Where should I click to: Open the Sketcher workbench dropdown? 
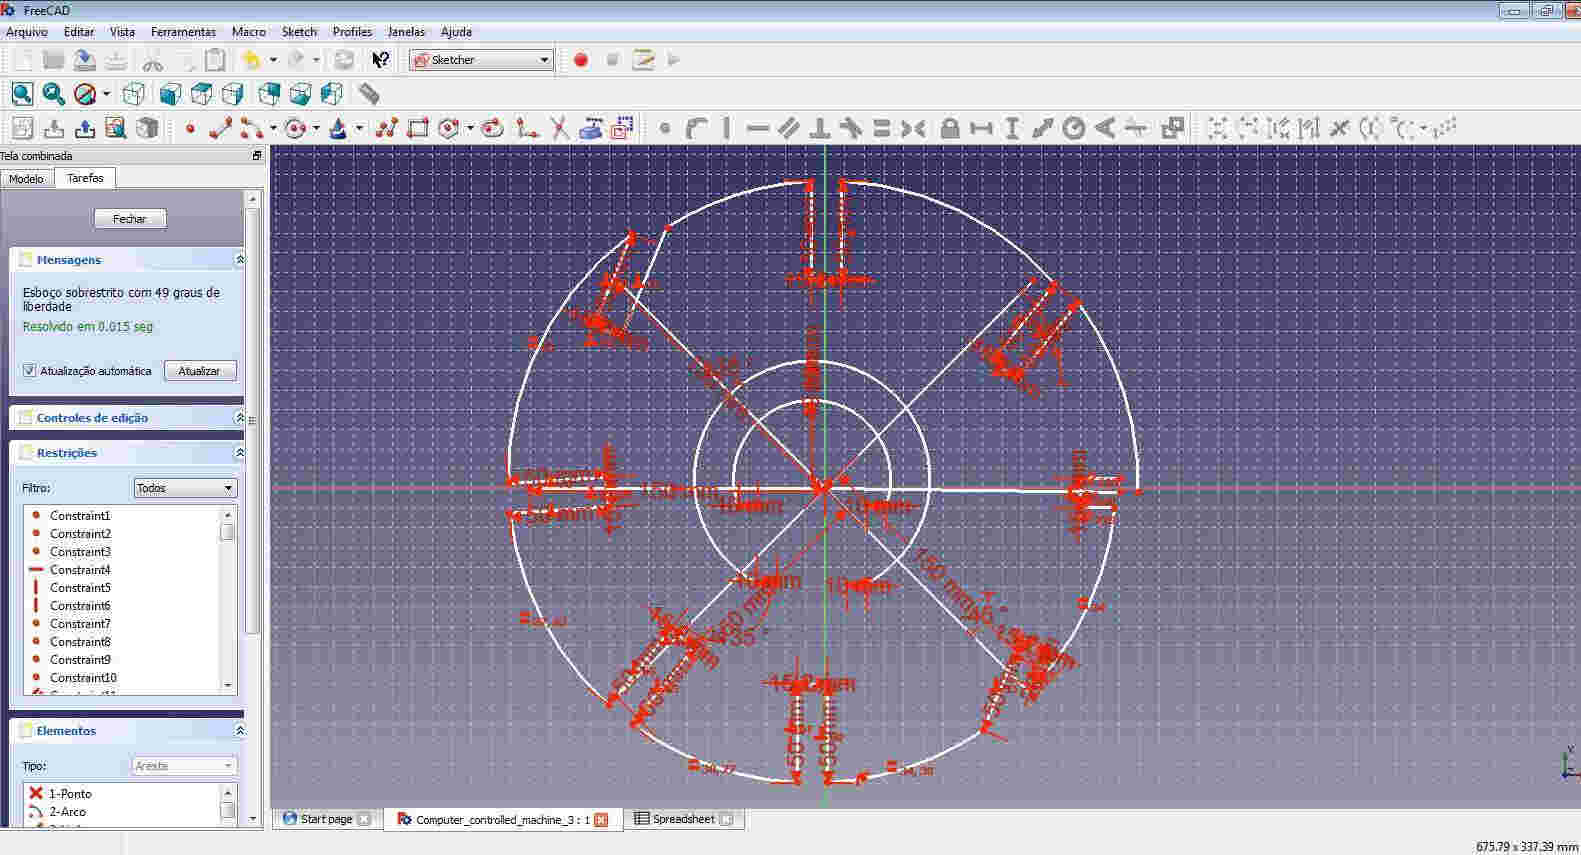tap(481, 60)
